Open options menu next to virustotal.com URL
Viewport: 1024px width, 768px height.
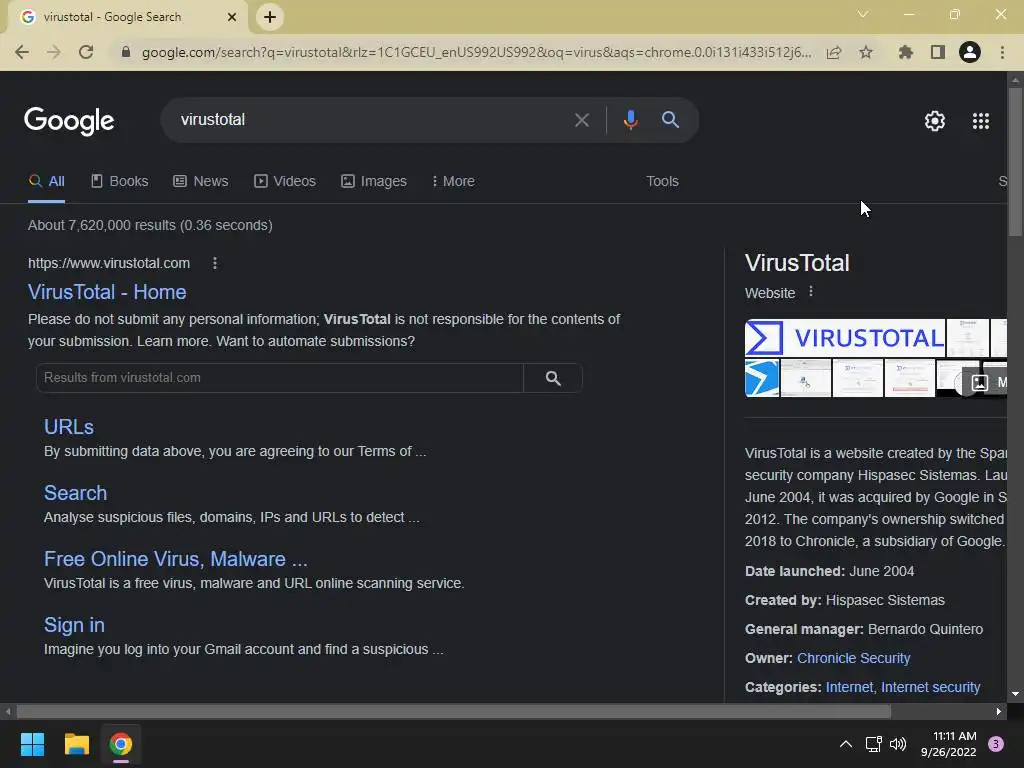point(215,263)
